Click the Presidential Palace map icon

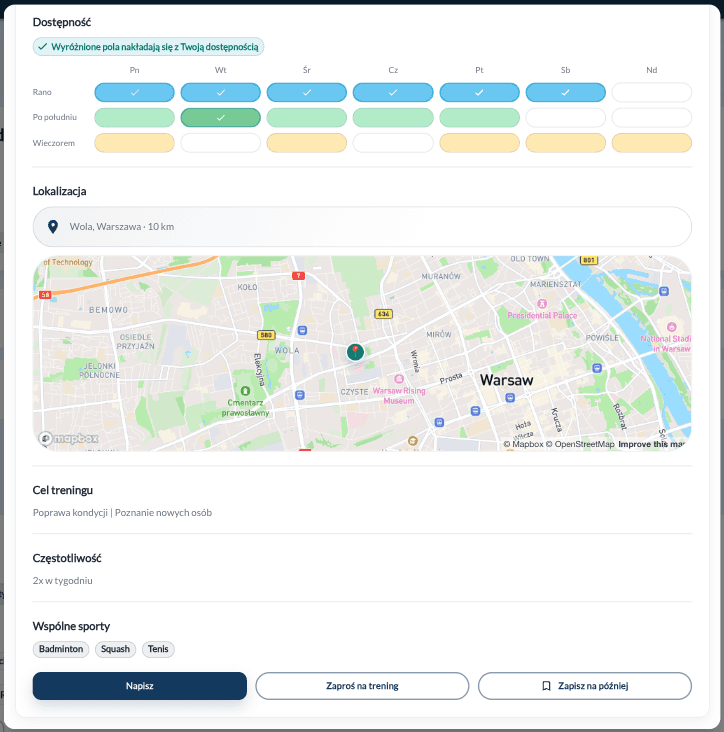pos(541,303)
